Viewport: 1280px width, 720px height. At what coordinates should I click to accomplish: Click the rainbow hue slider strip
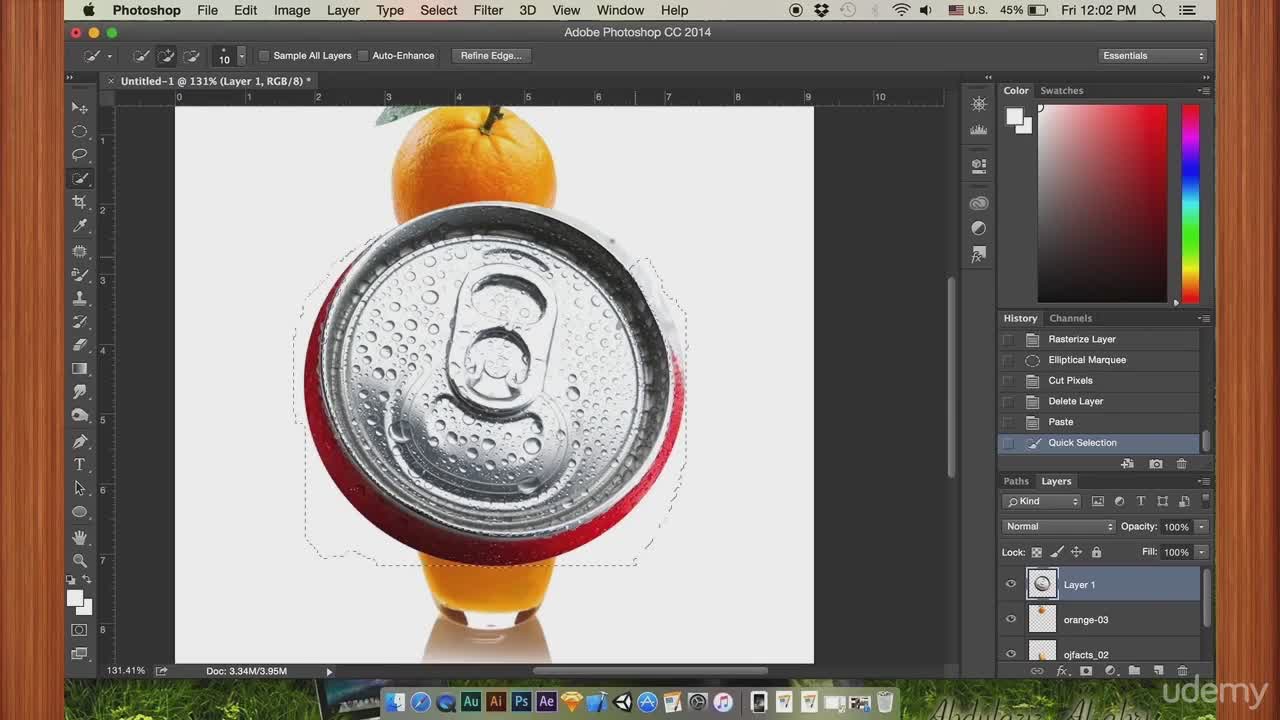1190,203
